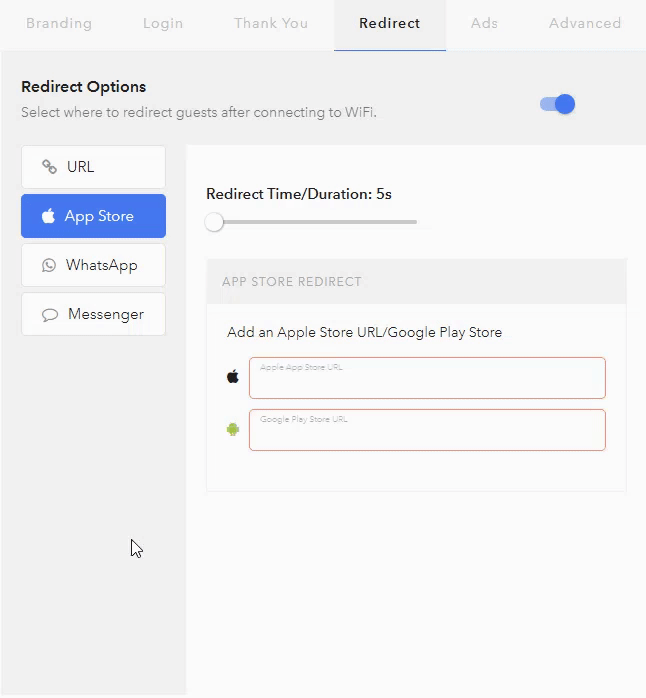Choose the URL redirect option
Screen dimensions: 646x698
pos(93,167)
